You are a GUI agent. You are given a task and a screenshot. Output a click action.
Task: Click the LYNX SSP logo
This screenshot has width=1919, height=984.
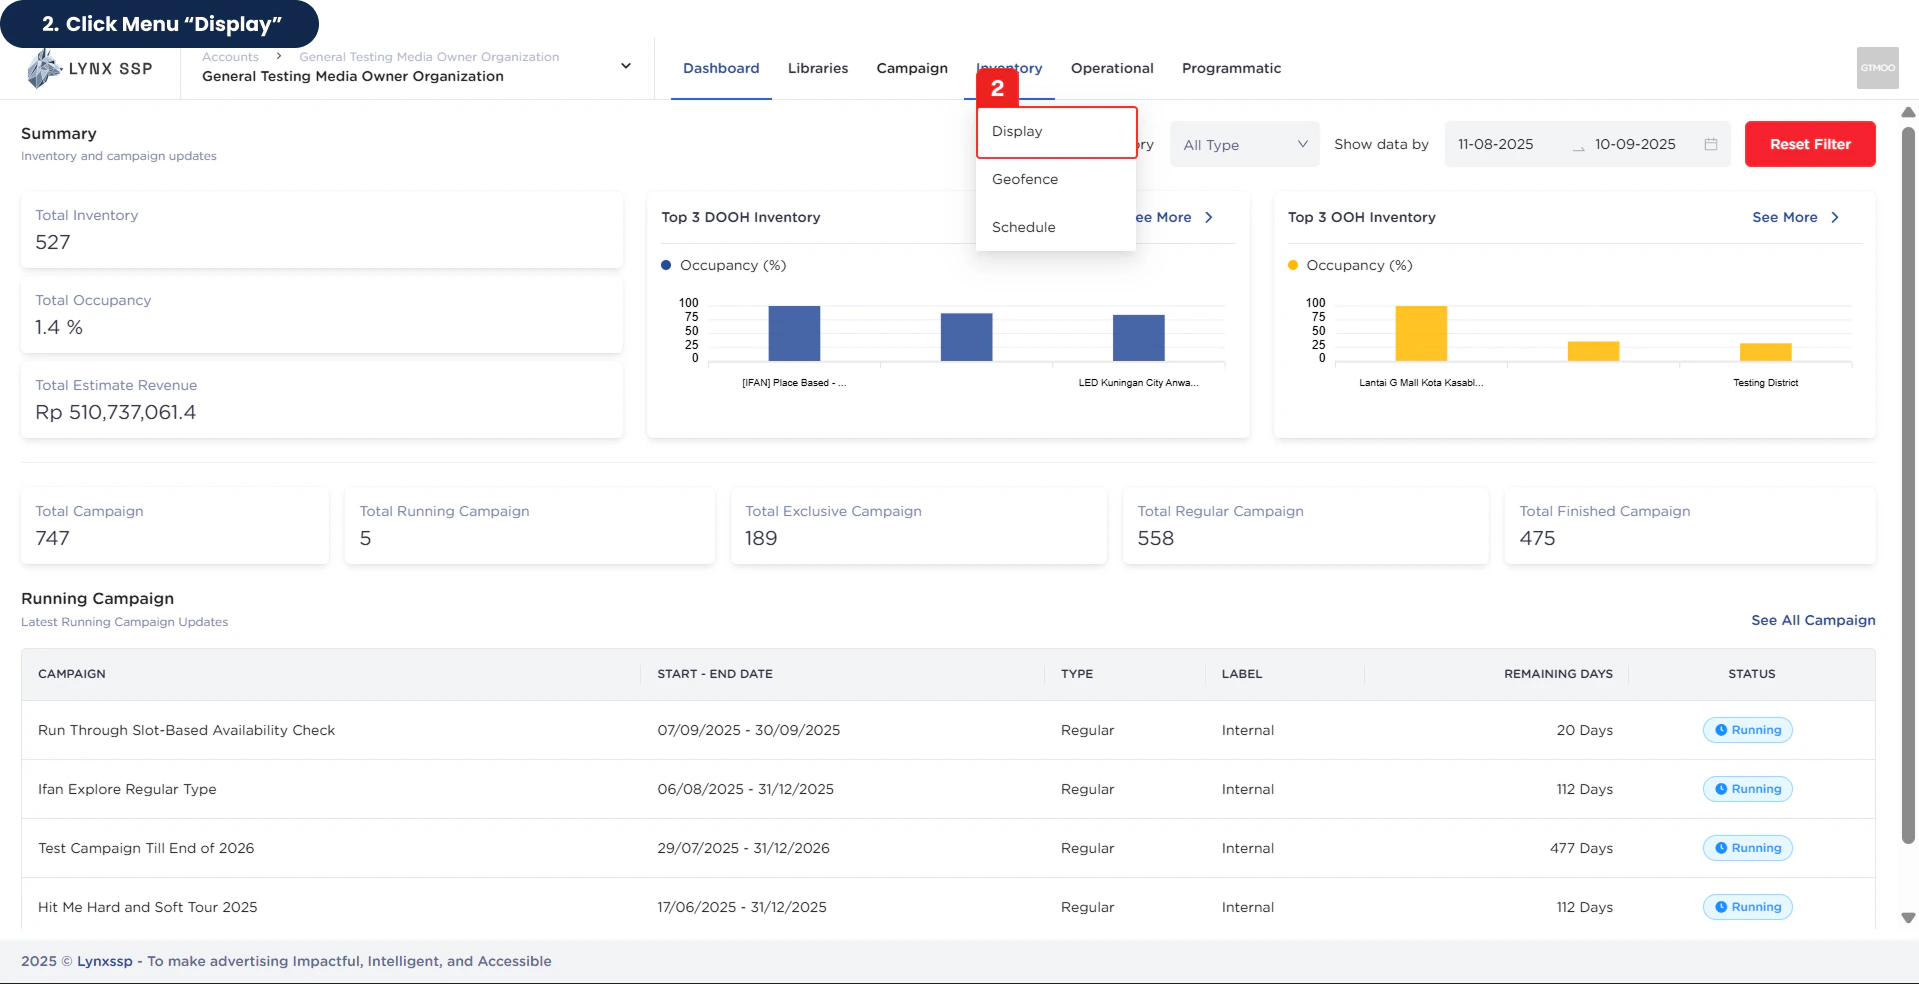90,68
